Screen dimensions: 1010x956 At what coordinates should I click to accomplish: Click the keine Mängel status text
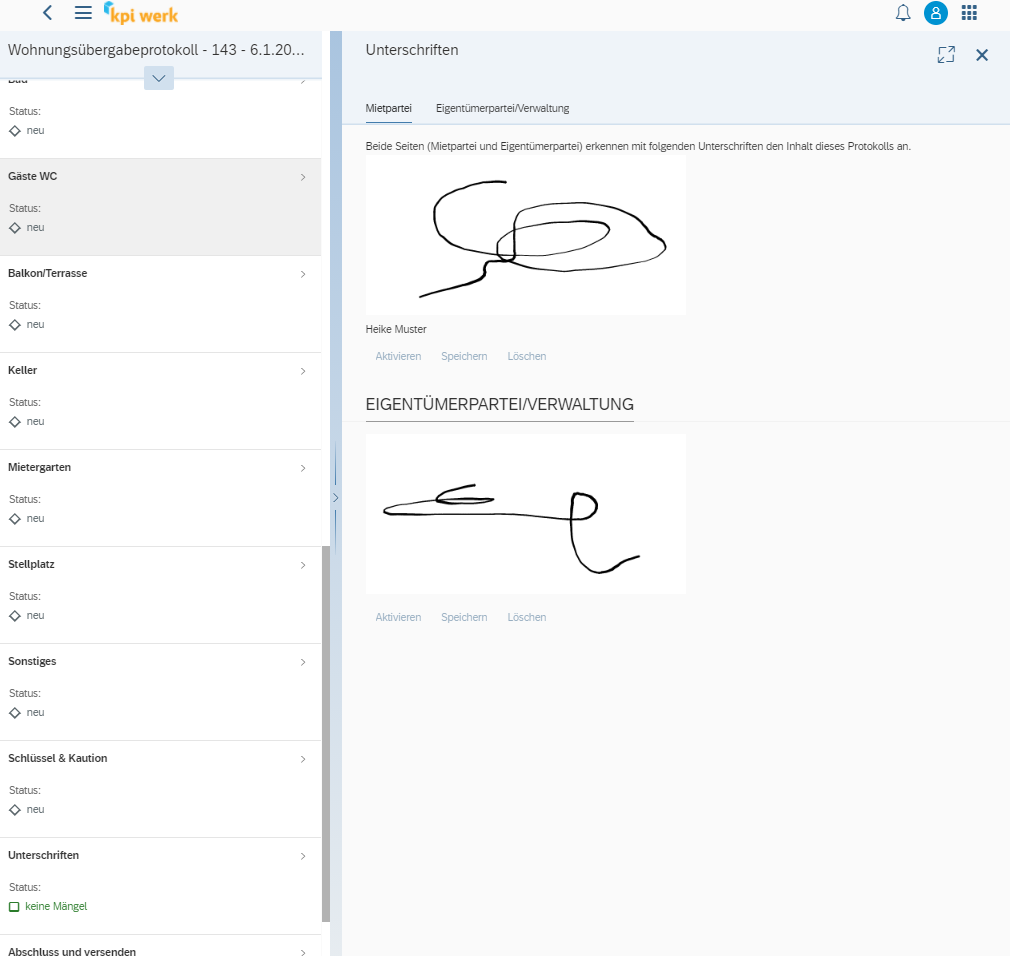click(56, 906)
